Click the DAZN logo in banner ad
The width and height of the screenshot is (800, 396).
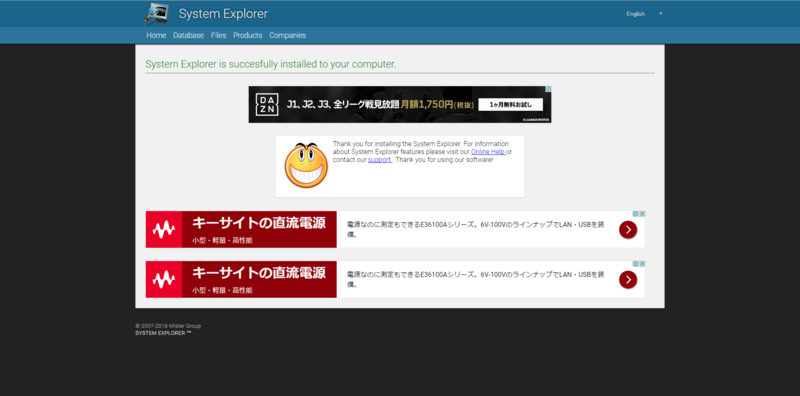[267, 104]
